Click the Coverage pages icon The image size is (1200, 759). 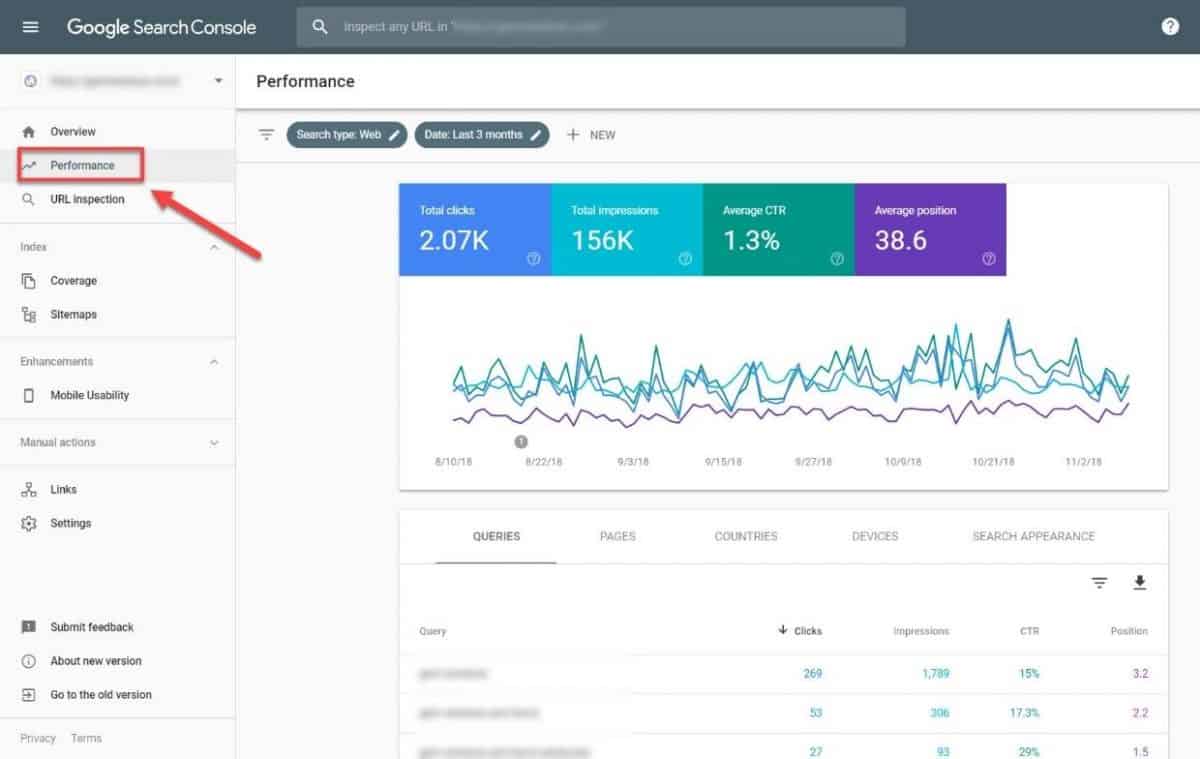tap(29, 281)
